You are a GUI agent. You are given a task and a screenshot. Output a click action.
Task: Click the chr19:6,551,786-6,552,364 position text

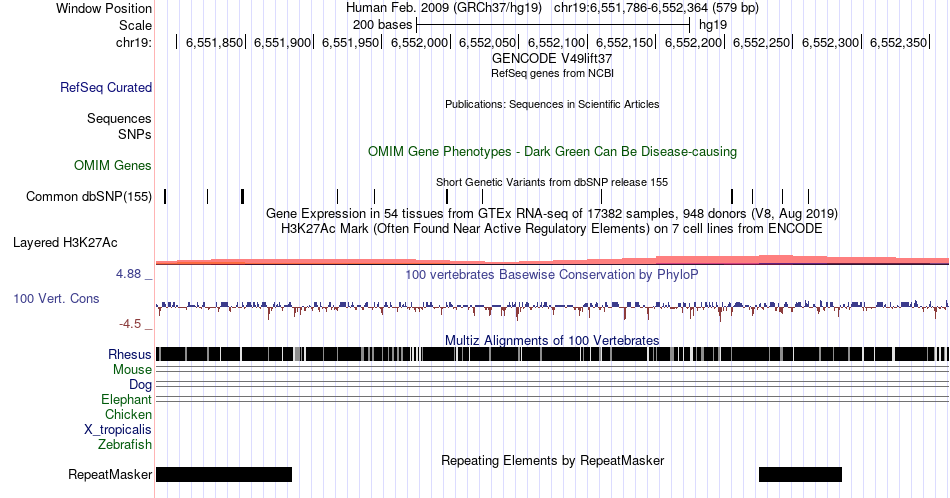656,8
